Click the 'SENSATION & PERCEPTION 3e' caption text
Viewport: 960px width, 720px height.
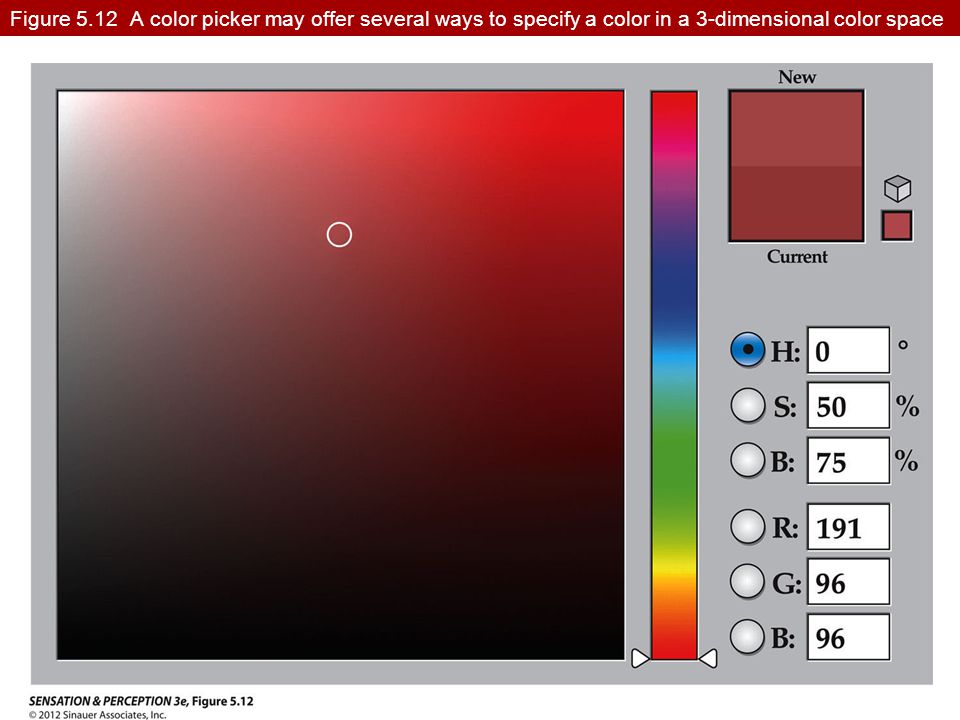pos(107,701)
